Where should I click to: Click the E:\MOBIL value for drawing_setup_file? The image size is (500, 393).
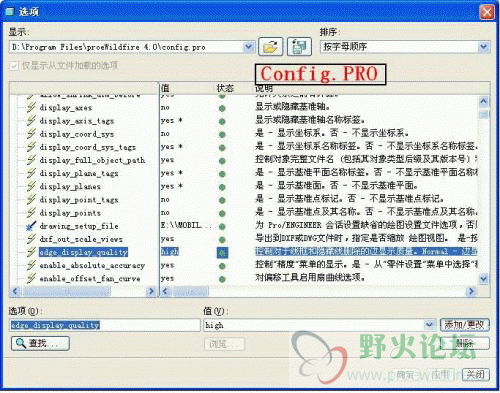[x=186, y=225]
